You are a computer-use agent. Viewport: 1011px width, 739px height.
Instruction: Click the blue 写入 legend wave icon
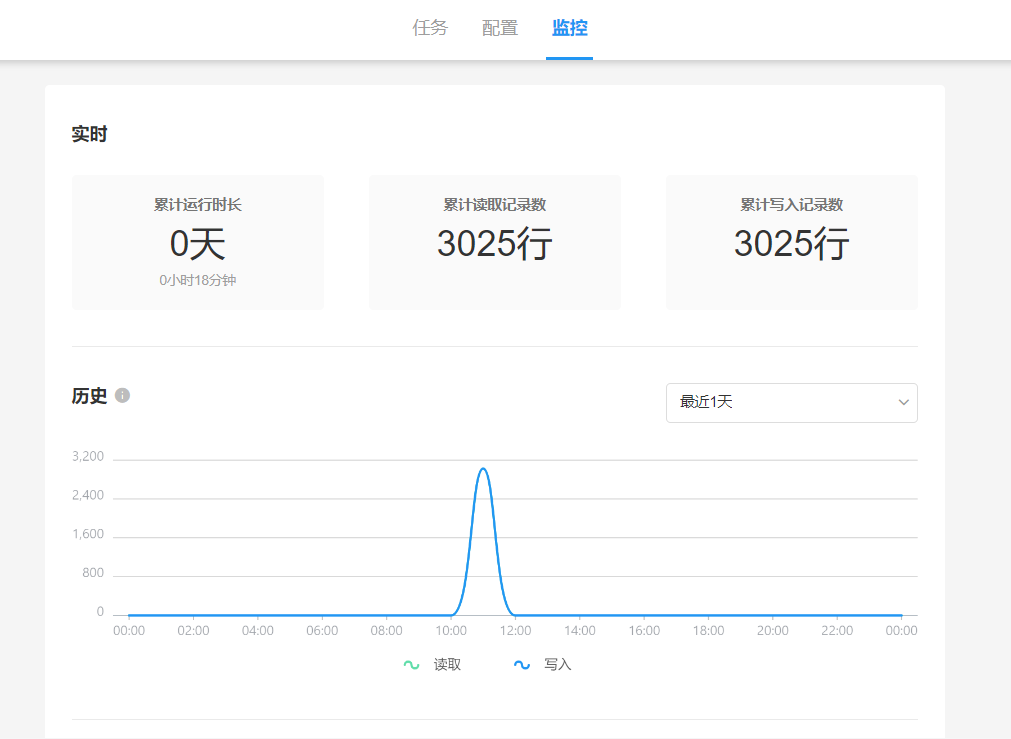521,664
